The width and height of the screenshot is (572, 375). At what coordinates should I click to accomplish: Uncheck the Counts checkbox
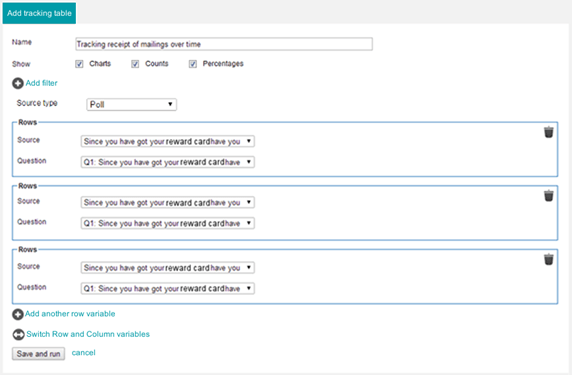tap(135, 64)
